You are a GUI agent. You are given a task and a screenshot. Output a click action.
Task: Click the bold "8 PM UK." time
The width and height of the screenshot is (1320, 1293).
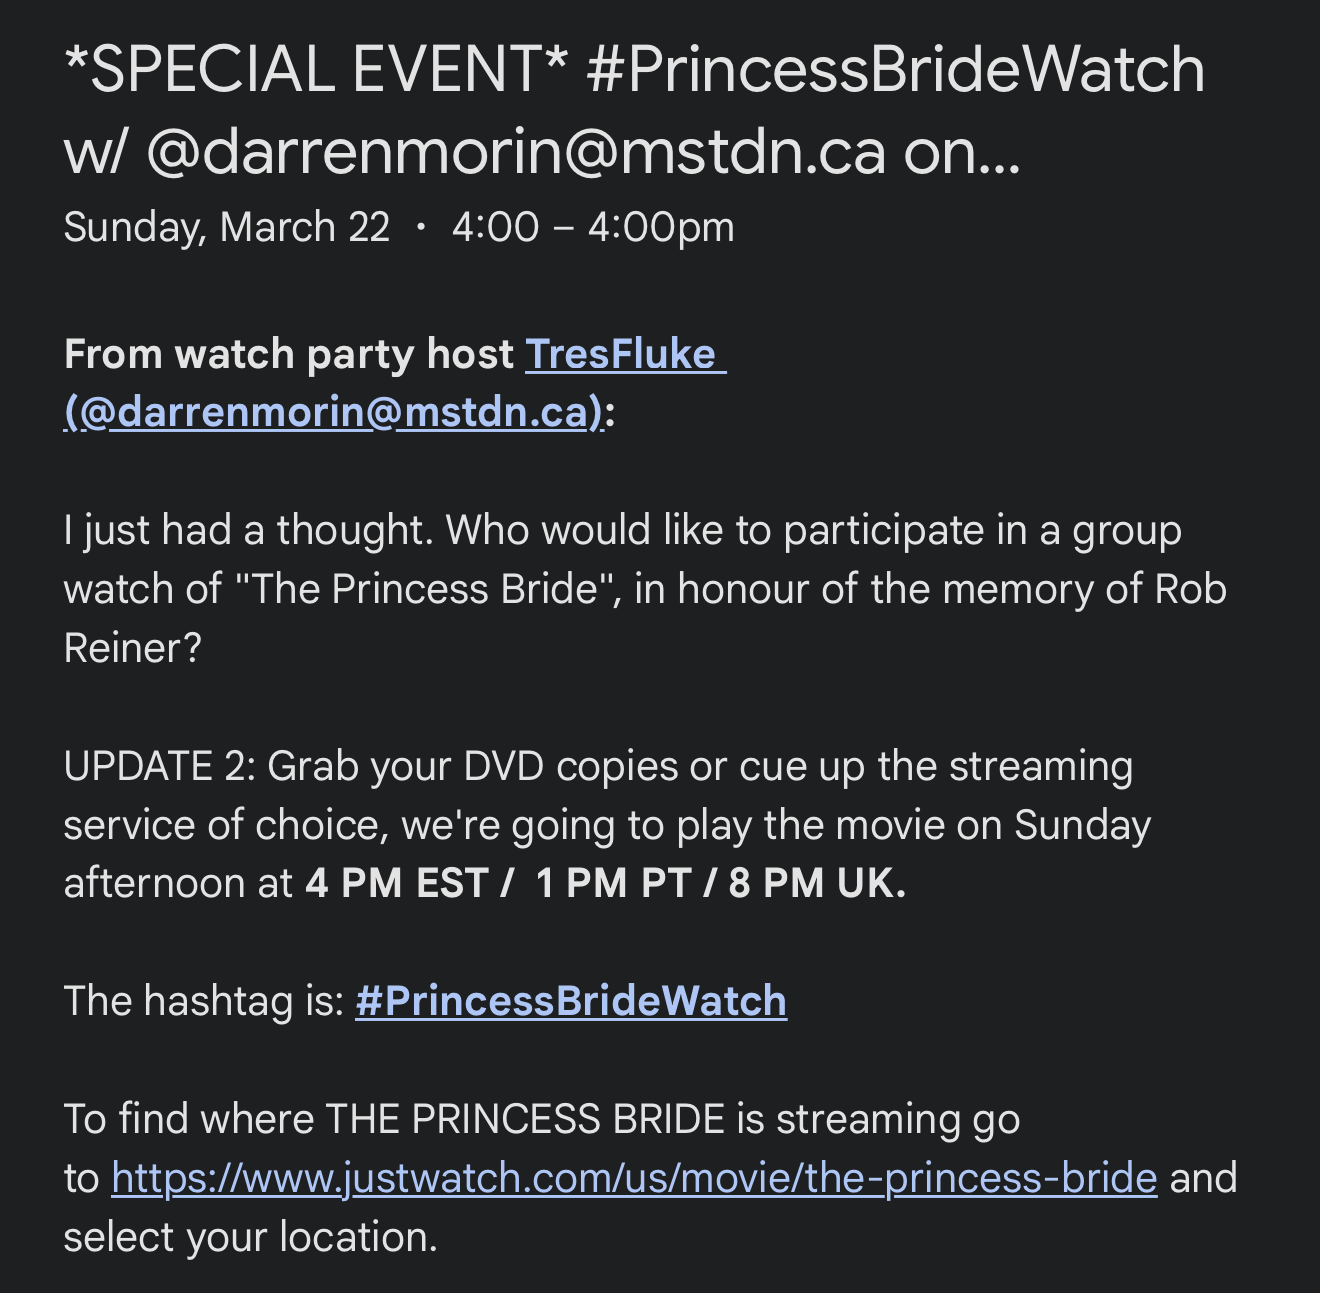tap(817, 884)
